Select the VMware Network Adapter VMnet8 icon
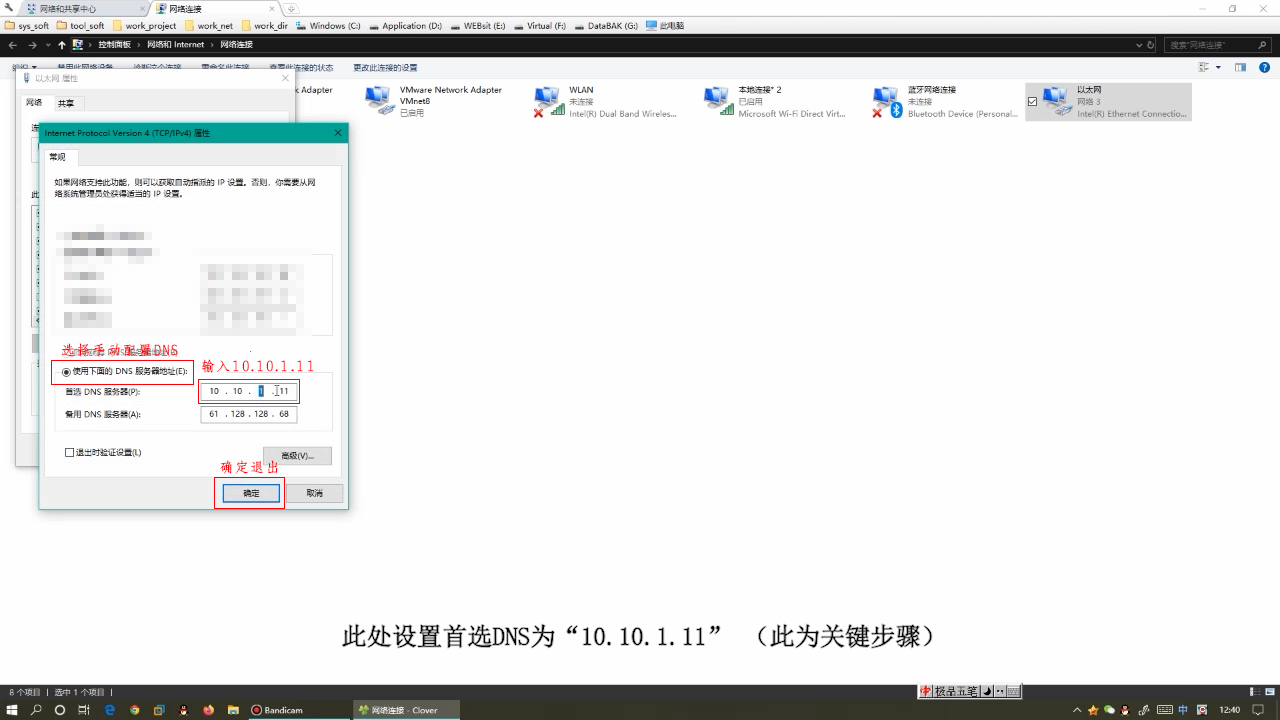The height and width of the screenshot is (720, 1280). pos(378,99)
